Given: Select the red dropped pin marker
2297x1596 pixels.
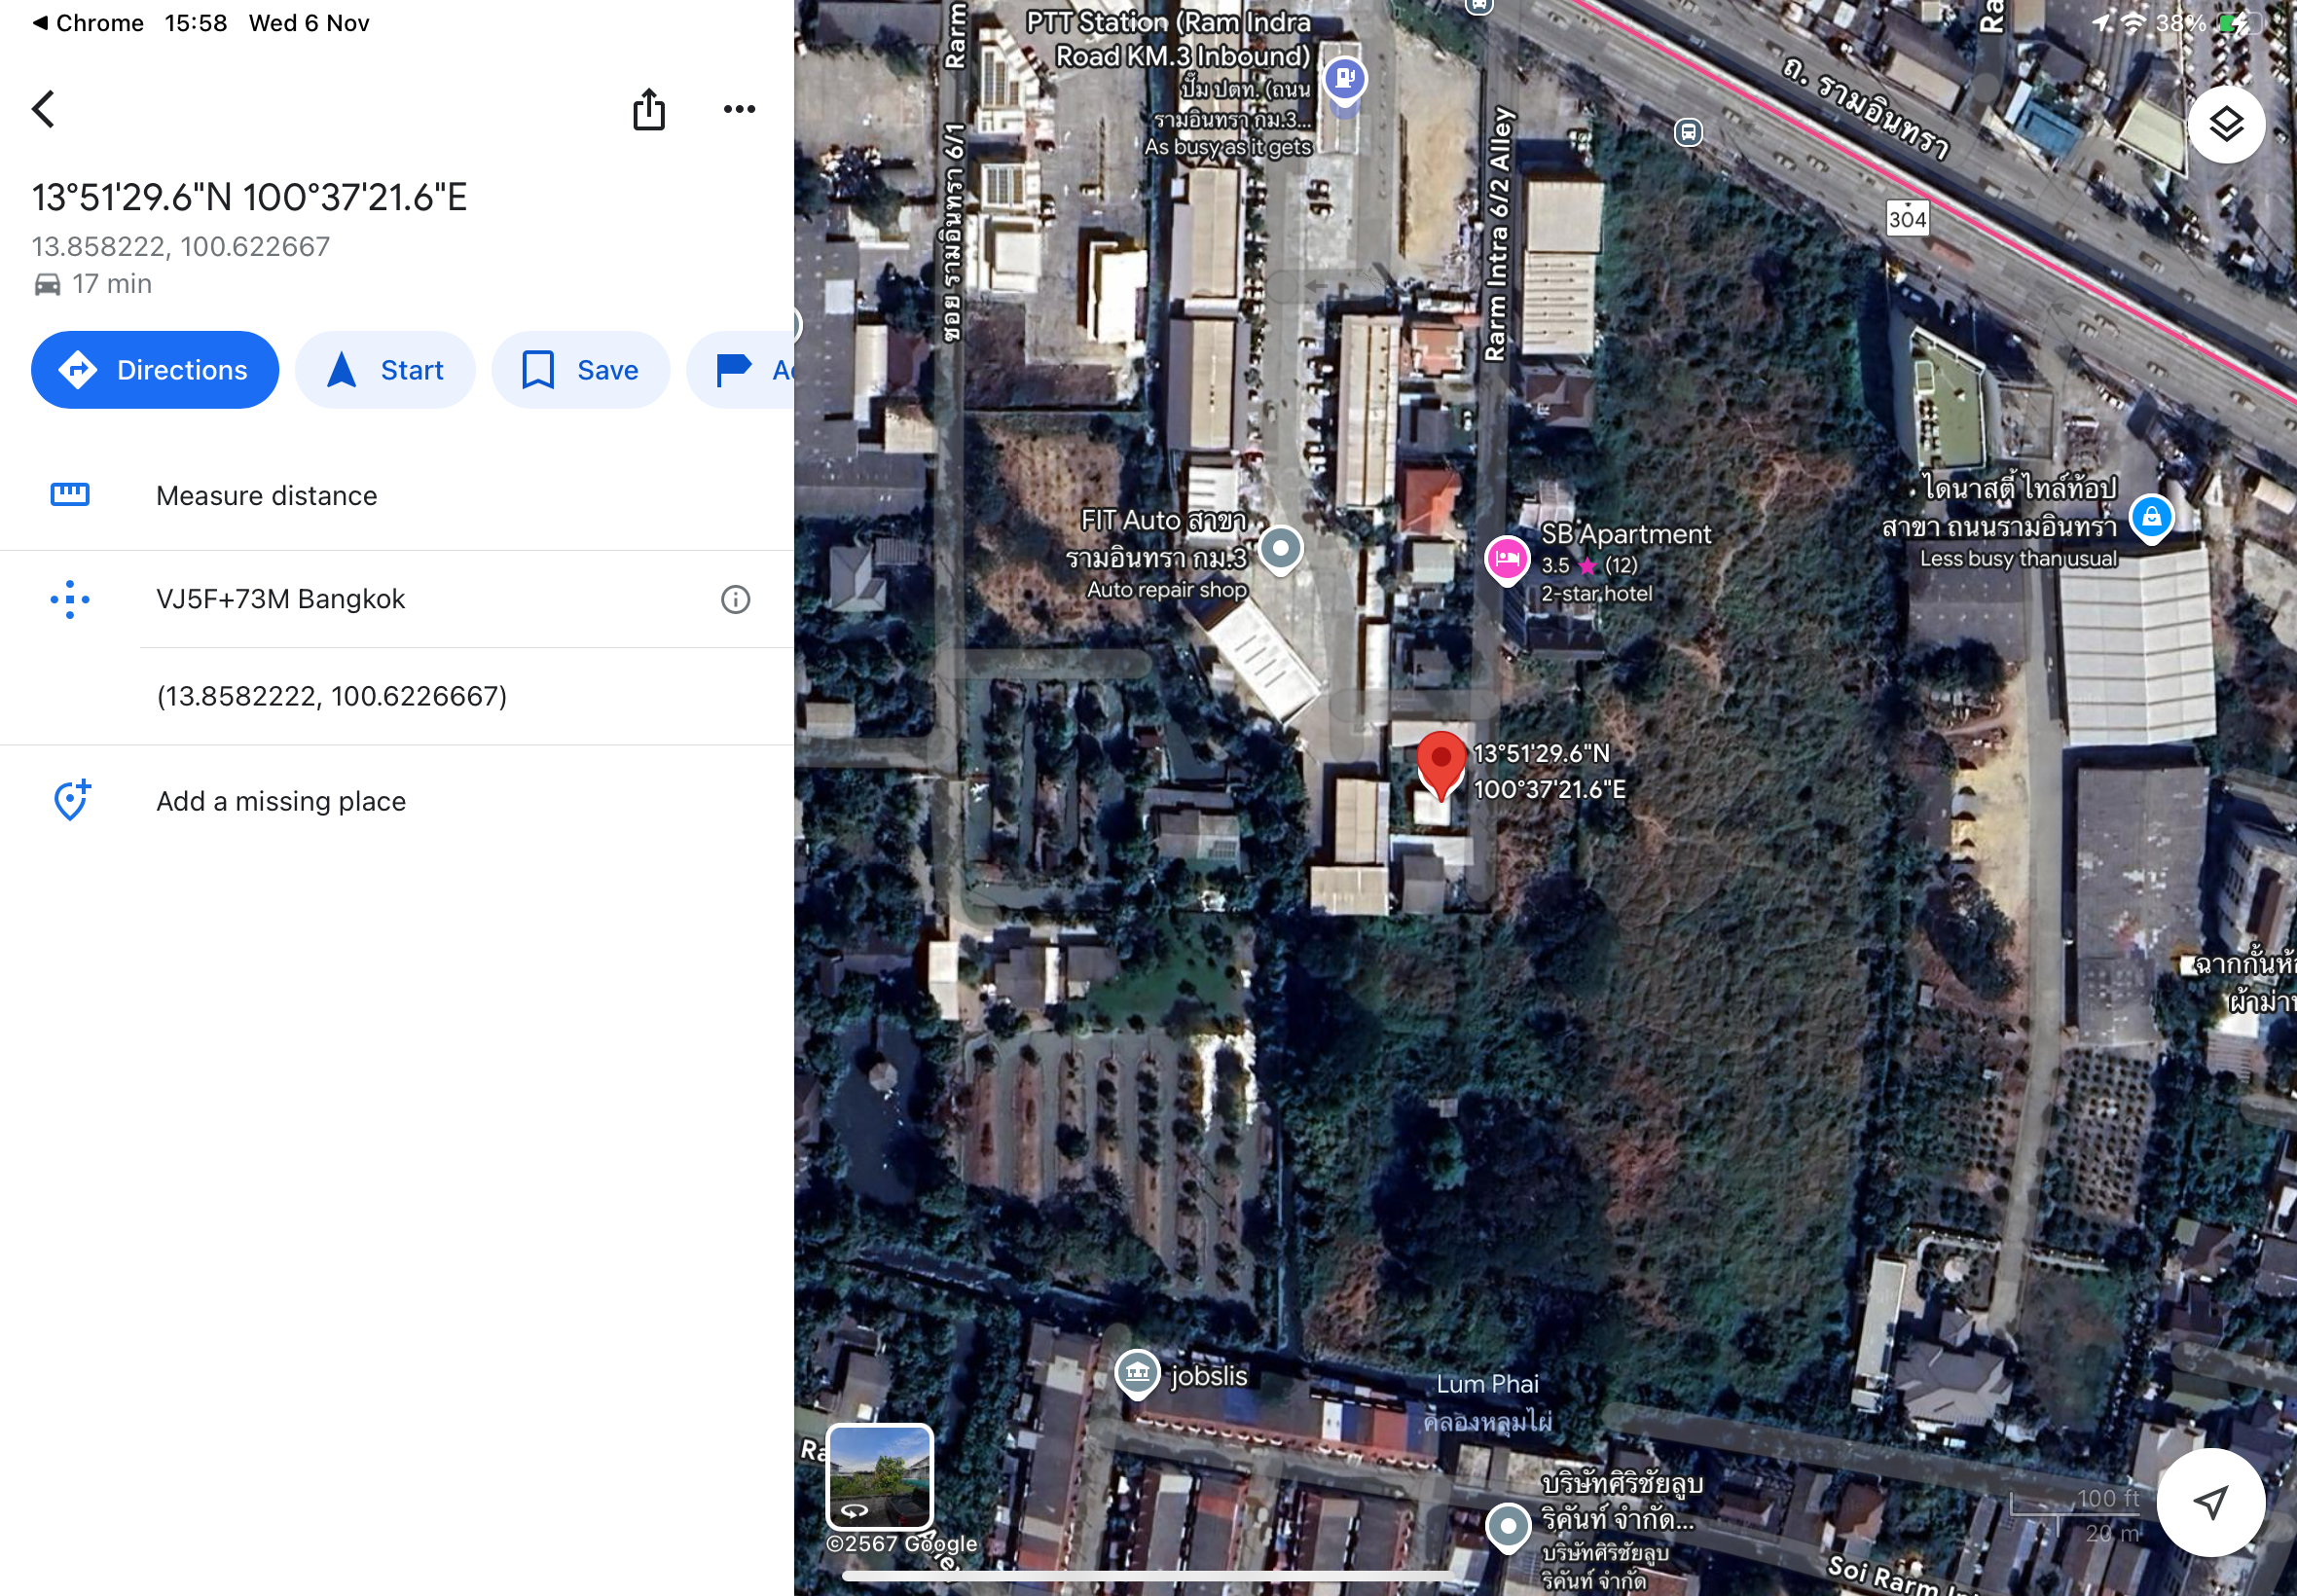Looking at the screenshot, I should (x=1441, y=765).
